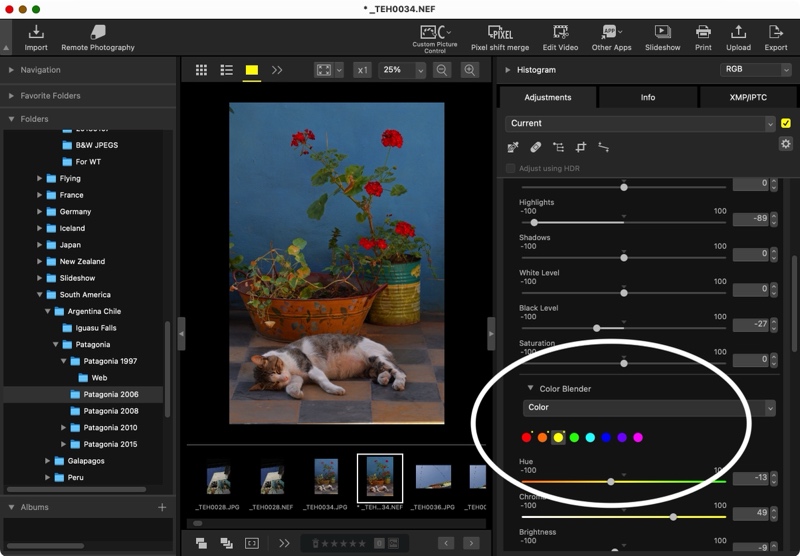Add a new album with plus

tap(162, 507)
